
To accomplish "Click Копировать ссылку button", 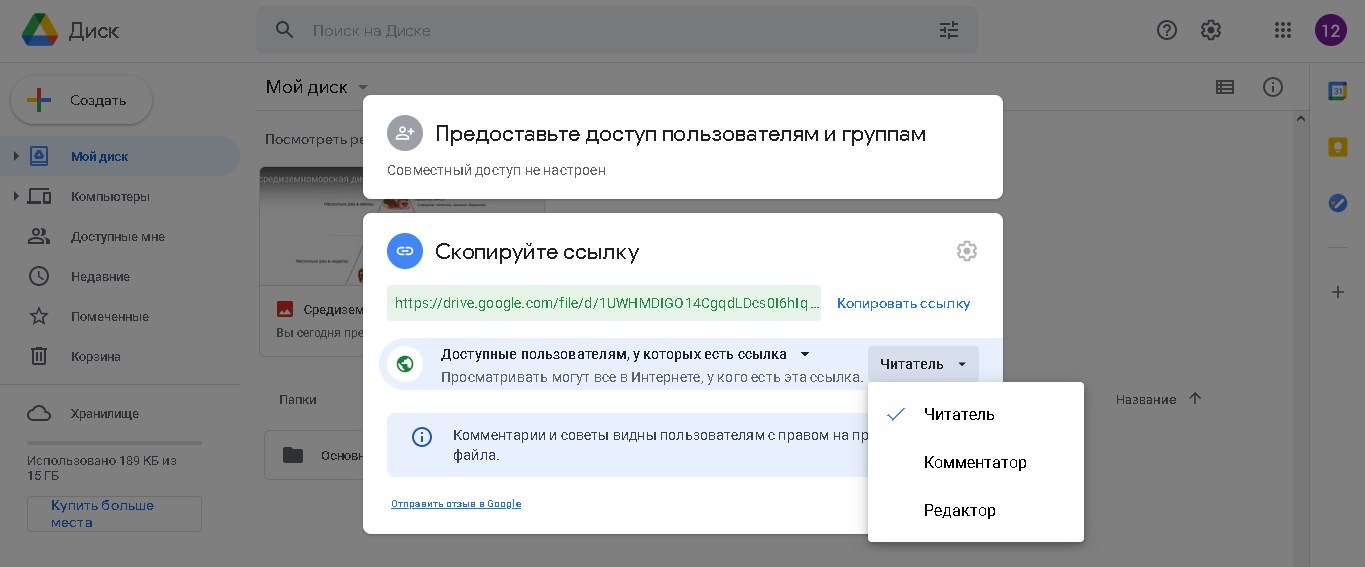I will click(x=903, y=303).
